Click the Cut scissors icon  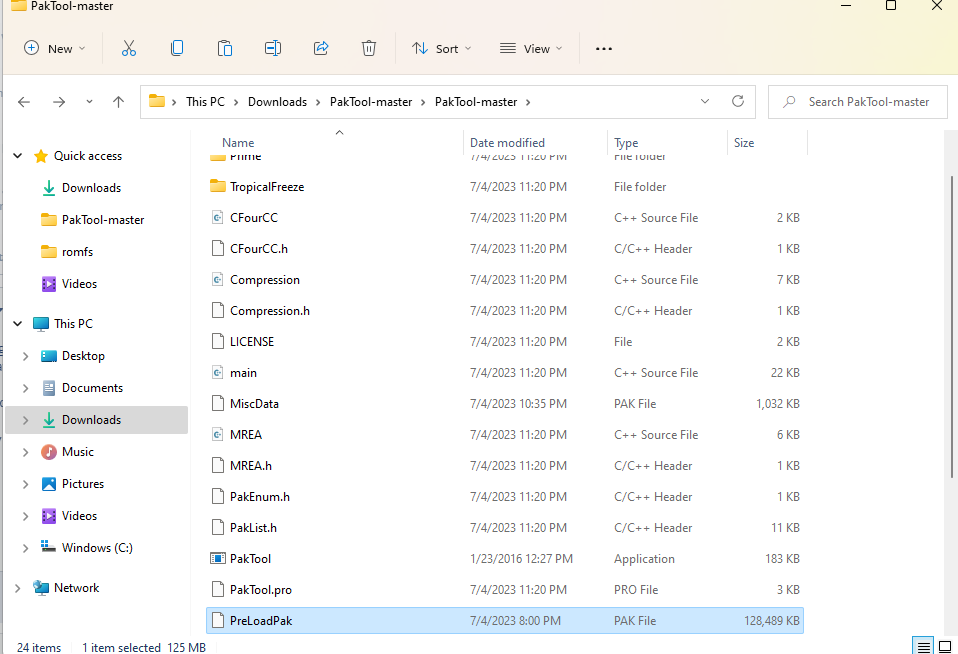(128, 48)
